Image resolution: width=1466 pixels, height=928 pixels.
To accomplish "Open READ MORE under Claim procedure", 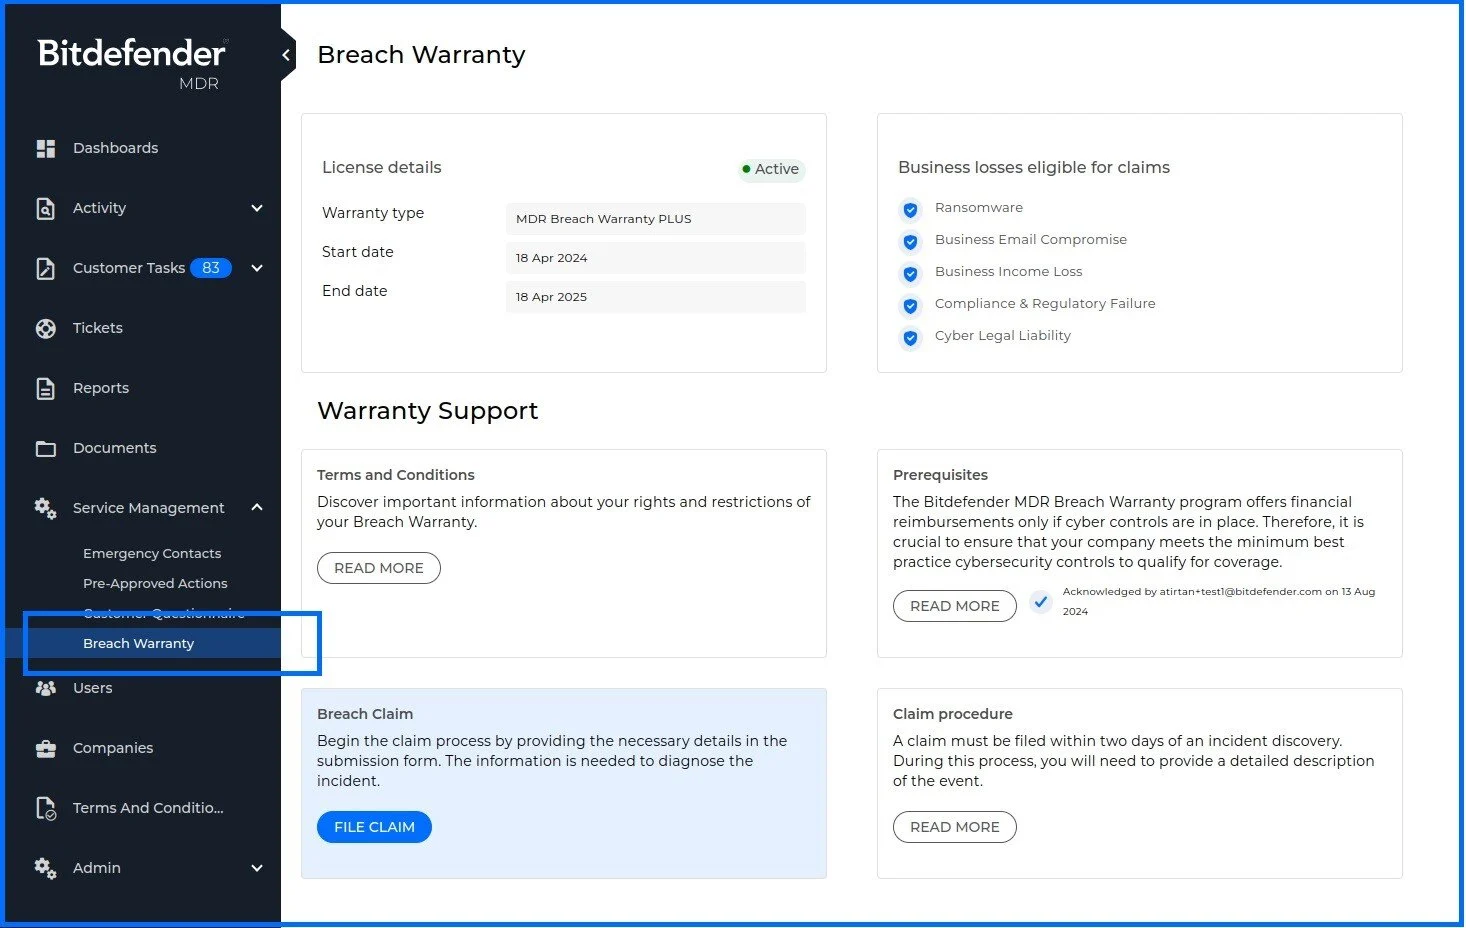I will pos(954,827).
